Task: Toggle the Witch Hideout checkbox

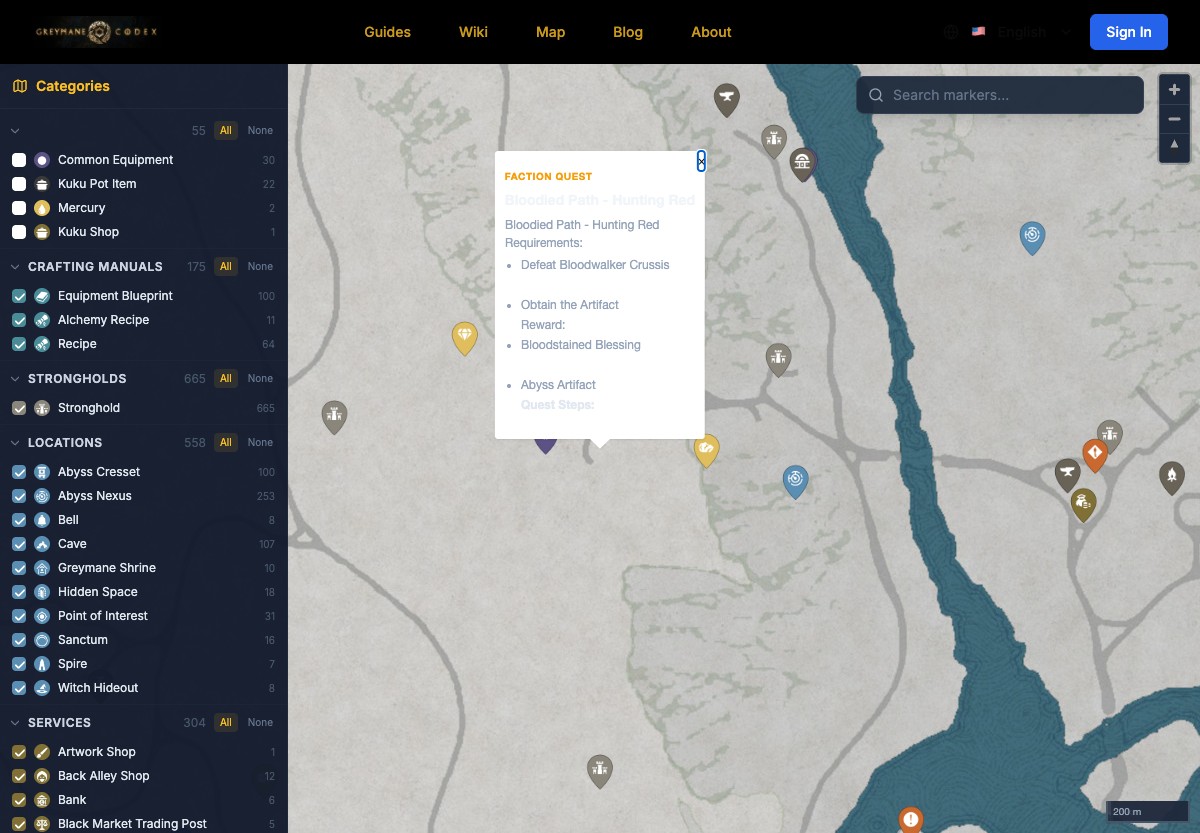Action: (x=19, y=688)
